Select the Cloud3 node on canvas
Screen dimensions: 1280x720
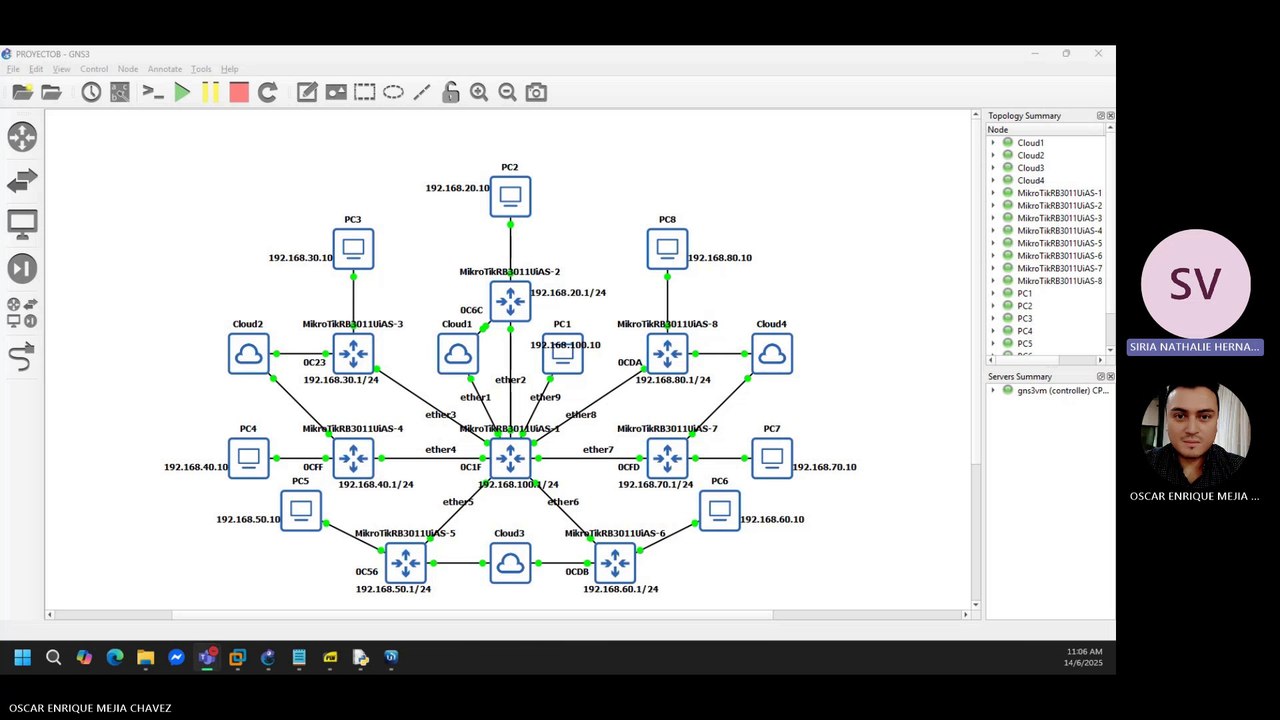click(x=510, y=563)
